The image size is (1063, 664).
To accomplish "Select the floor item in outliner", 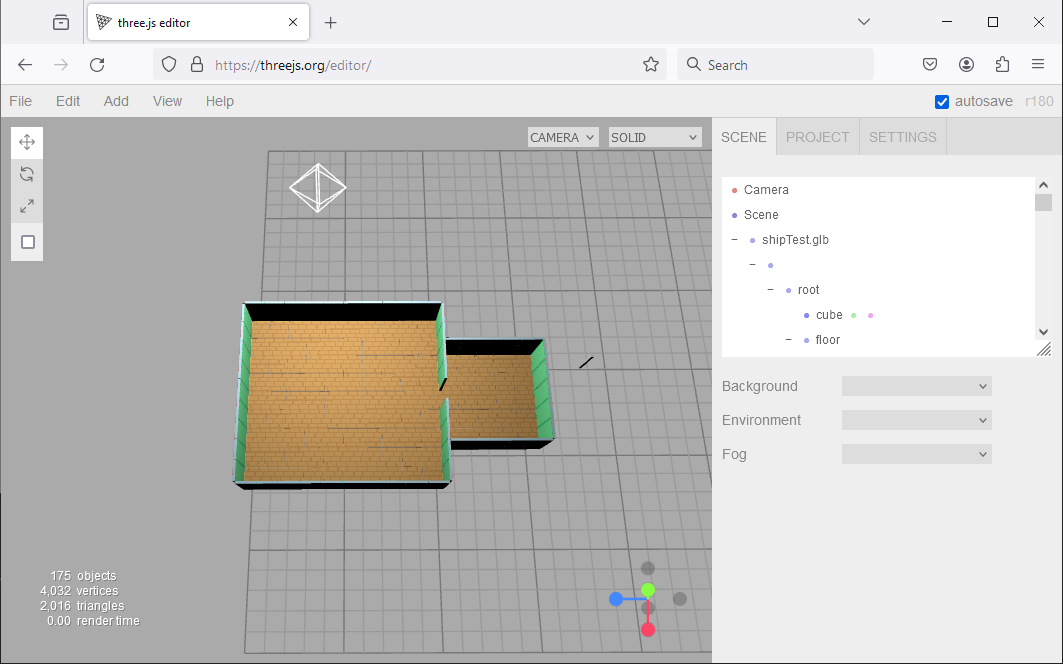I will click(x=827, y=340).
